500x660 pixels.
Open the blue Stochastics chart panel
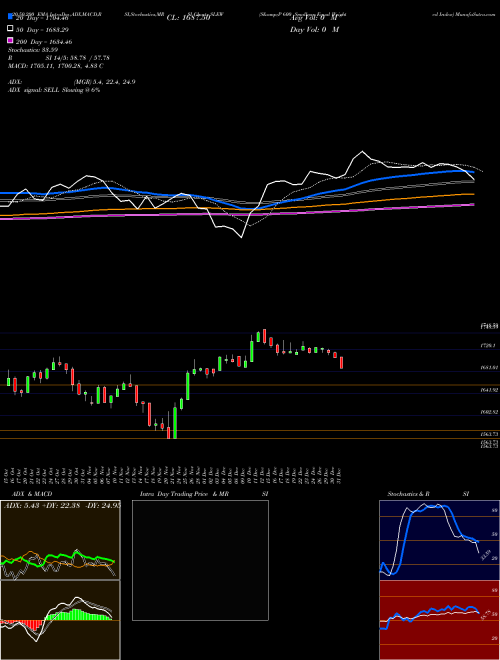click(439, 540)
